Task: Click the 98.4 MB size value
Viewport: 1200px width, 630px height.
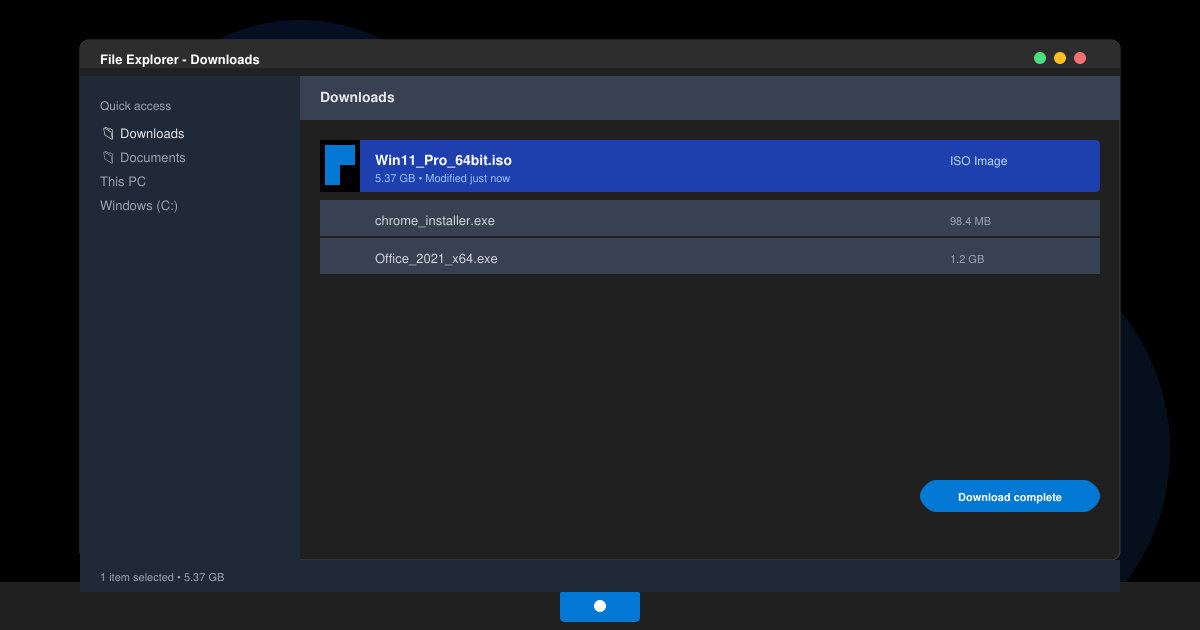Action: [x=970, y=221]
